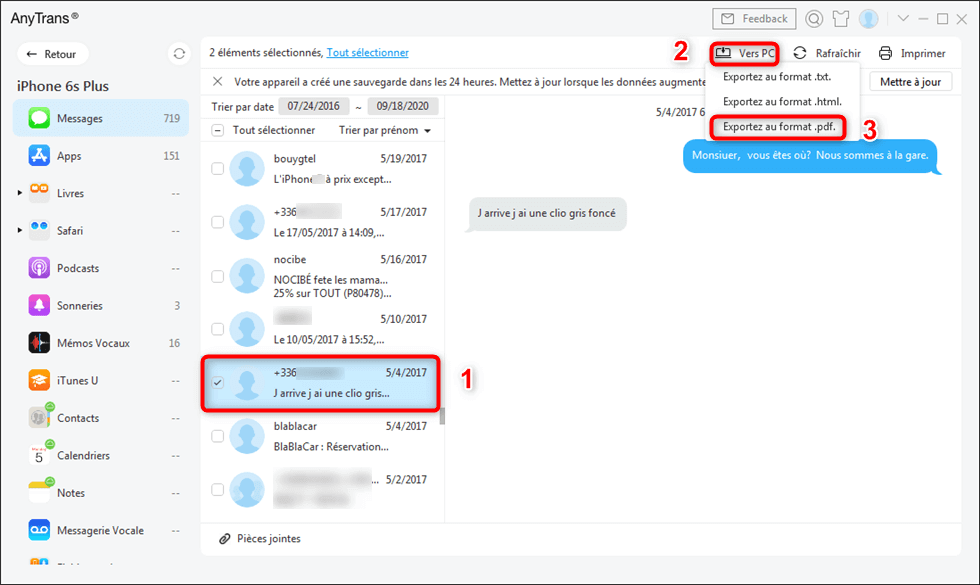The height and width of the screenshot is (585, 980).
Task: Open the blablacar contact avatar
Action: pyautogui.click(x=247, y=436)
